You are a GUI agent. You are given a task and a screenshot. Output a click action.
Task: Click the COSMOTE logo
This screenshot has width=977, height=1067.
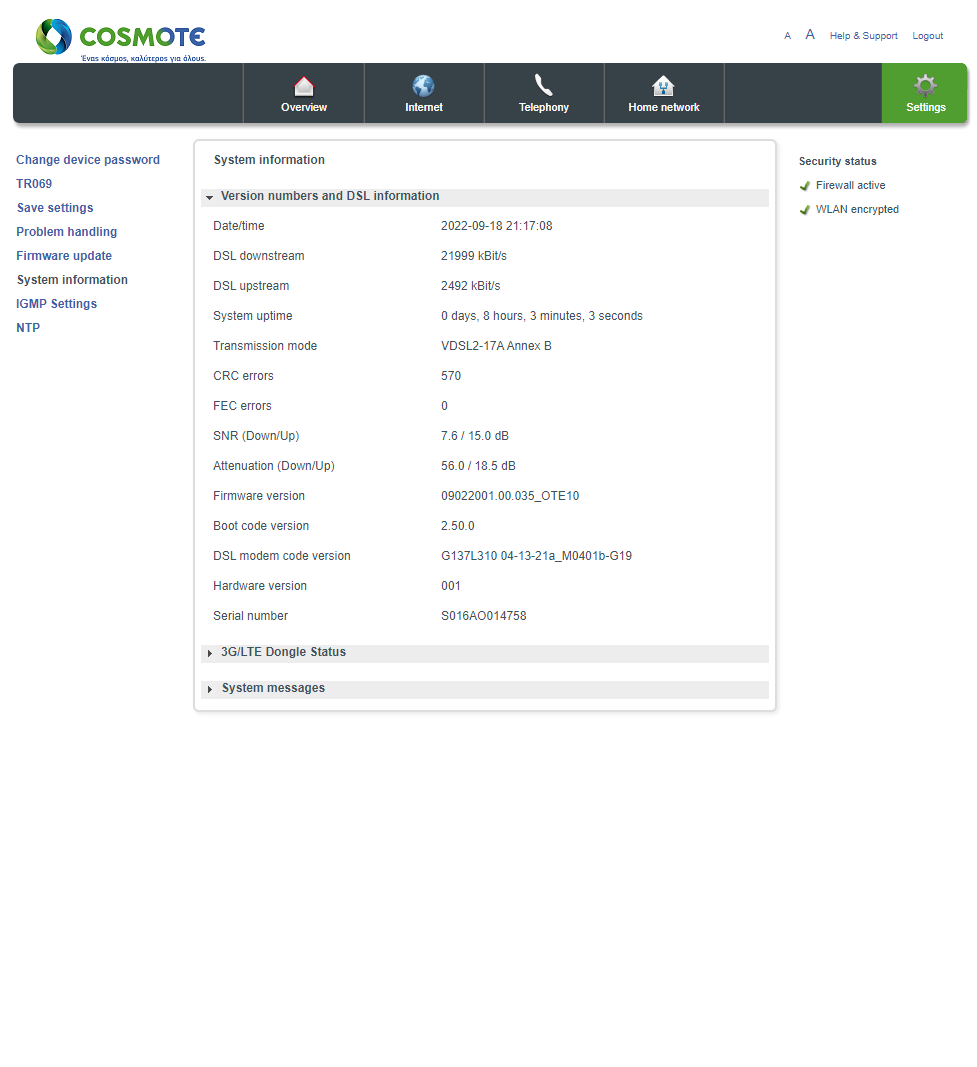[x=121, y=39]
